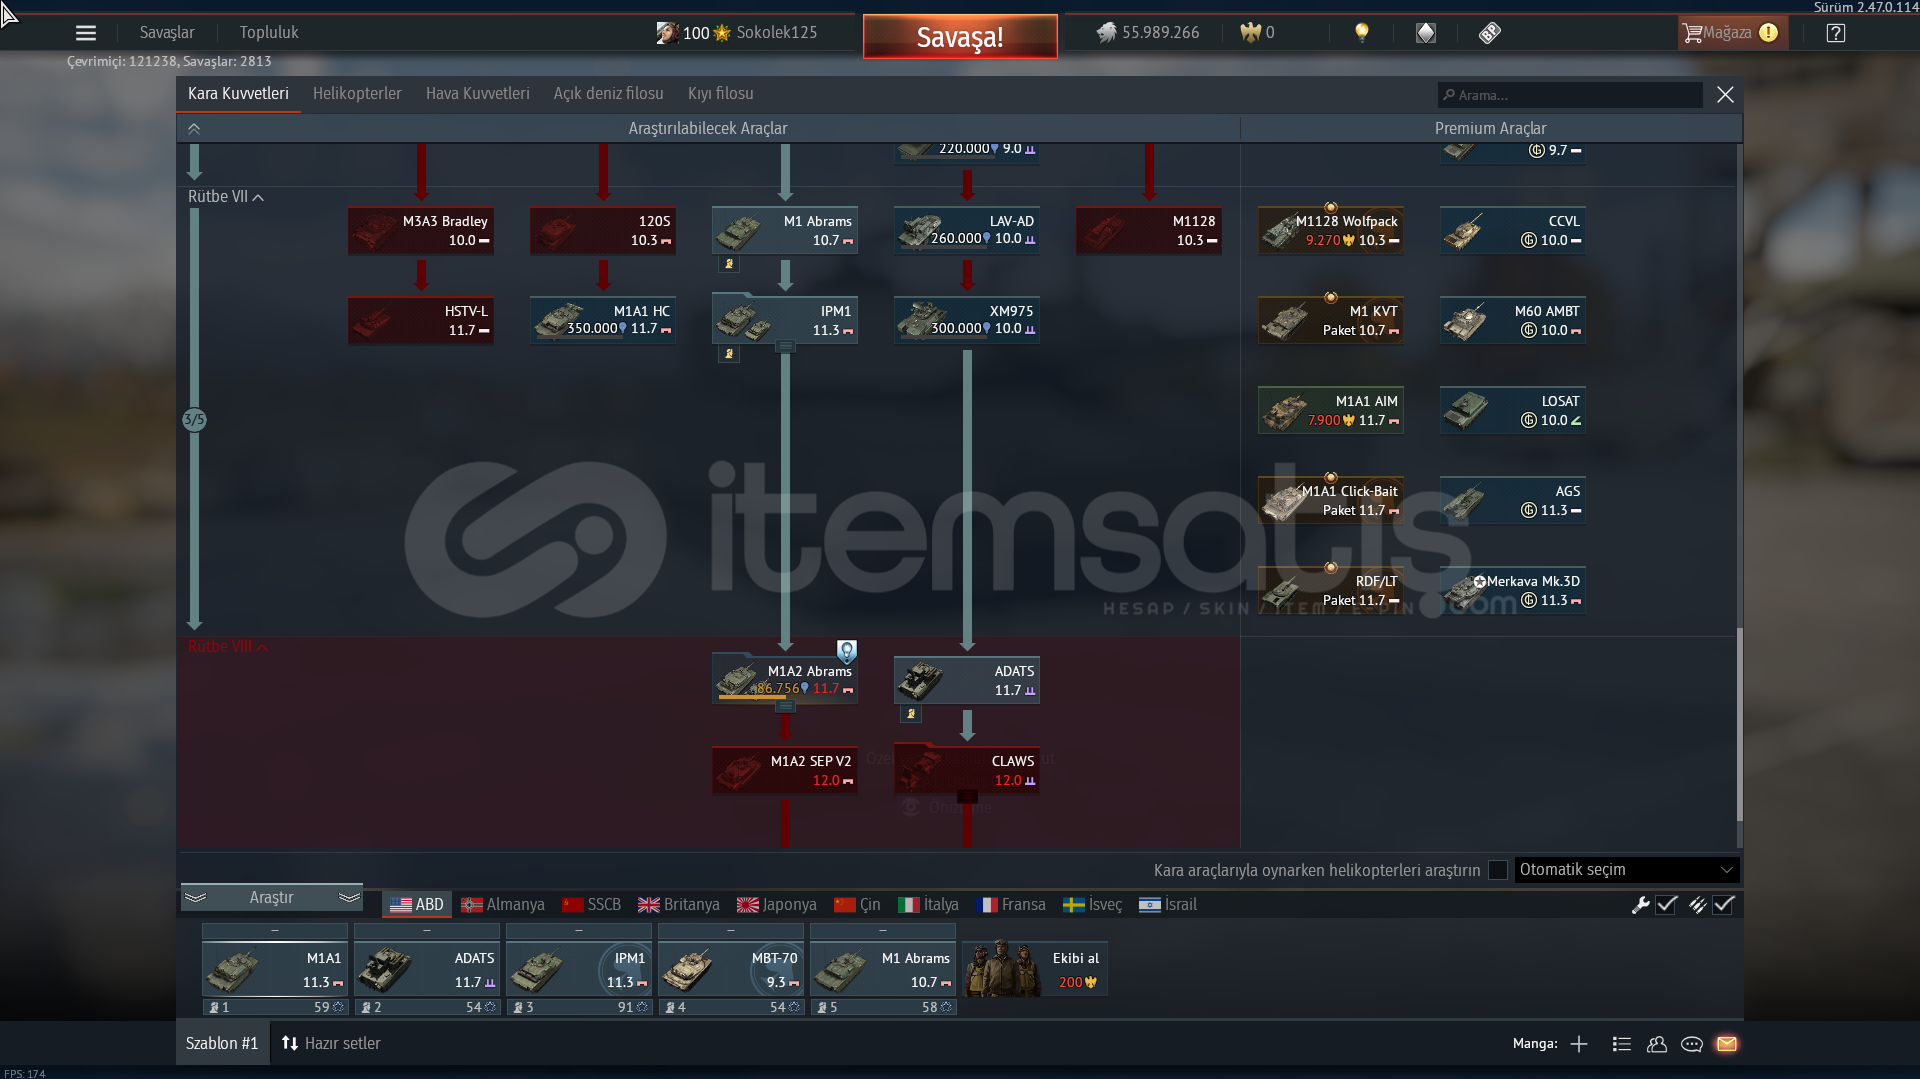Click the search magnifier icon

tap(1449, 95)
